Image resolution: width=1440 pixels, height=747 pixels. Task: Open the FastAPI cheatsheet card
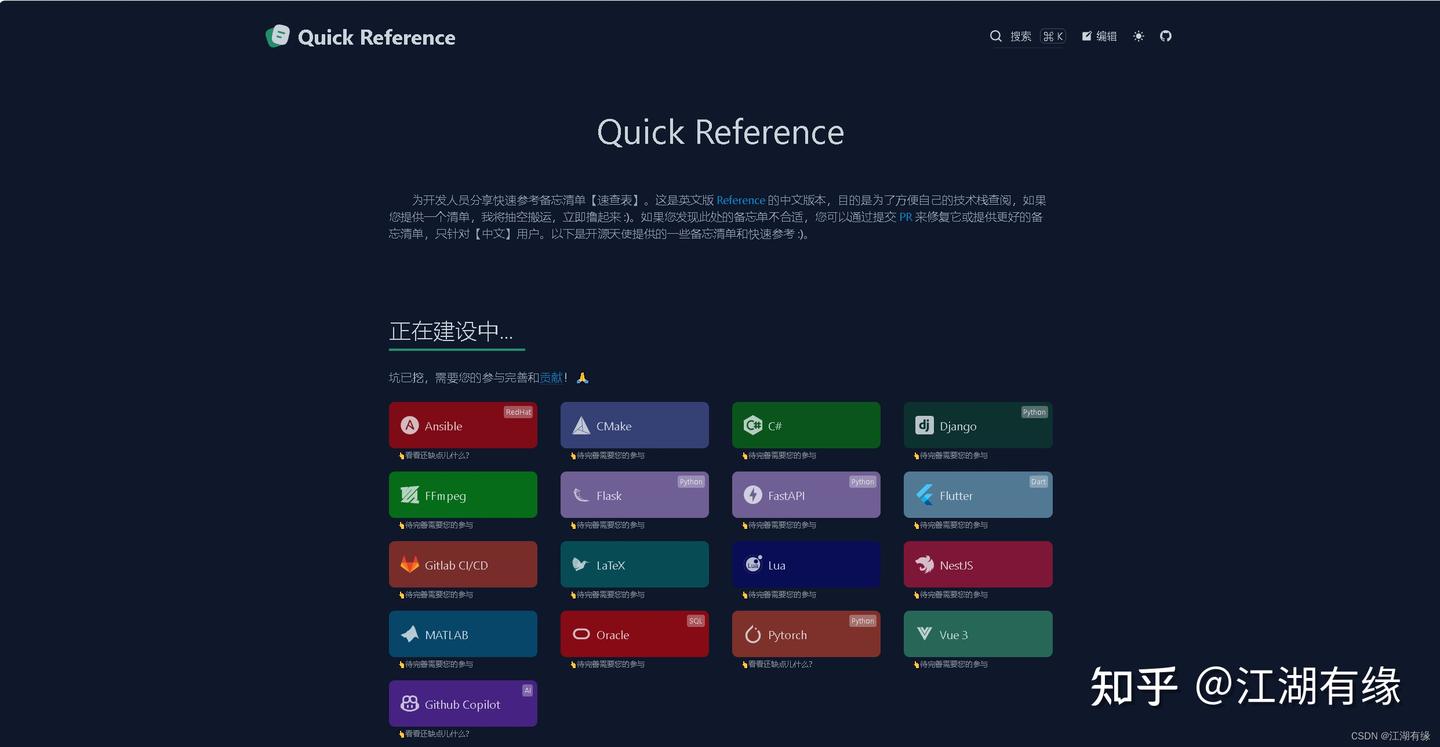tap(806, 494)
